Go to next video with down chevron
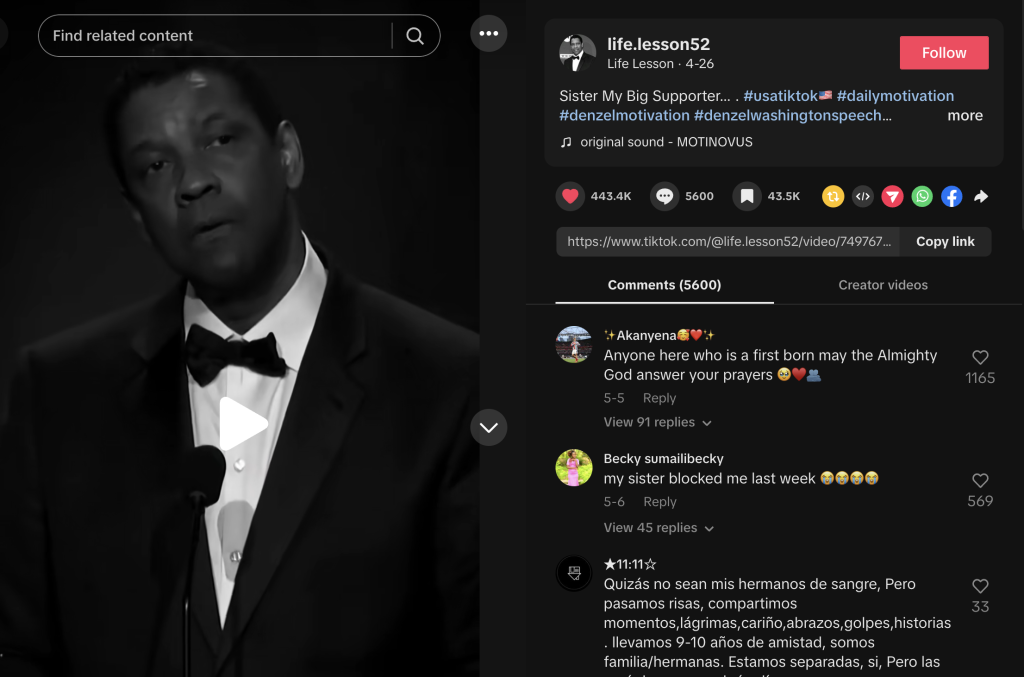This screenshot has width=1024, height=677. 488,428
